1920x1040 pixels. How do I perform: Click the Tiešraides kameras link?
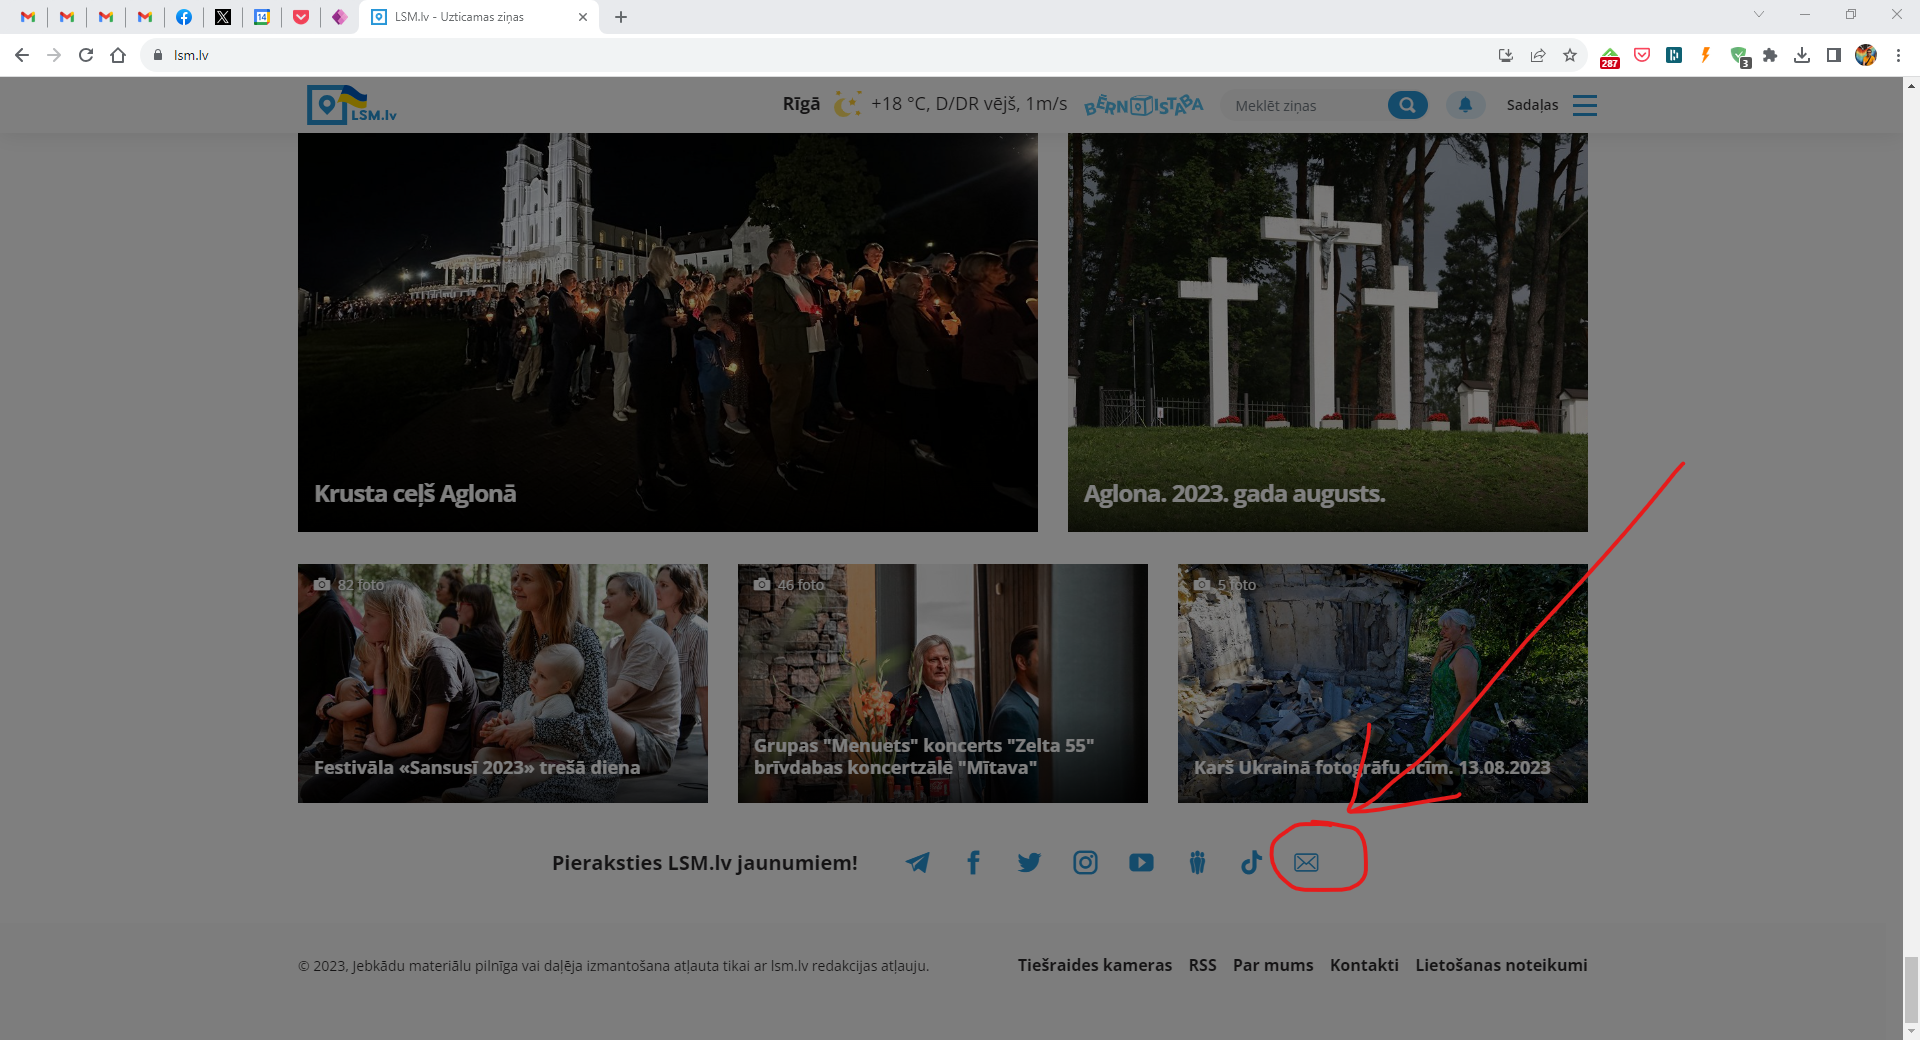coord(1094,965)
